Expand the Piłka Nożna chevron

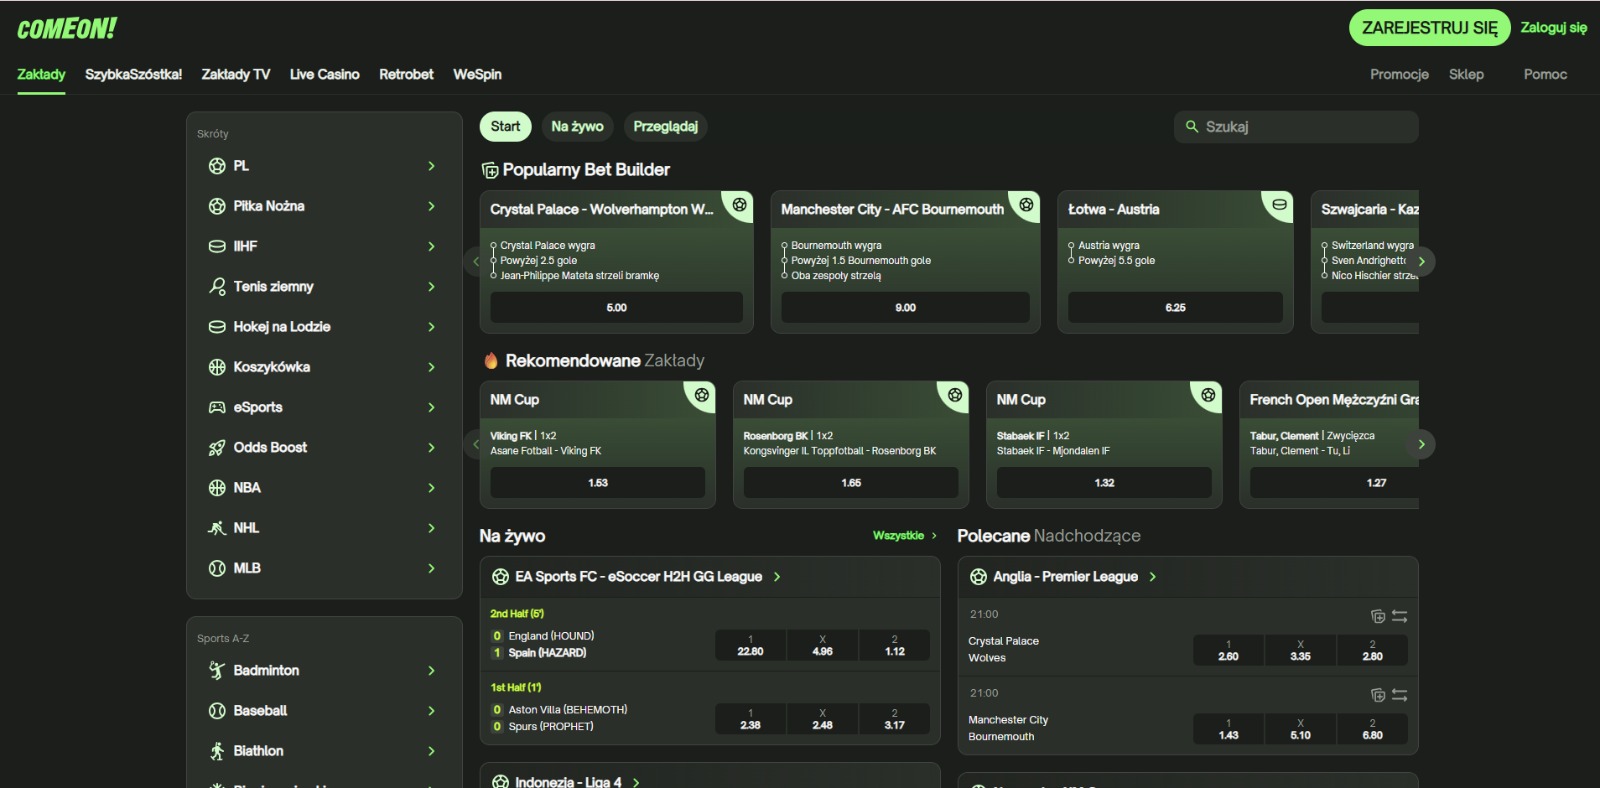point(431,206)
